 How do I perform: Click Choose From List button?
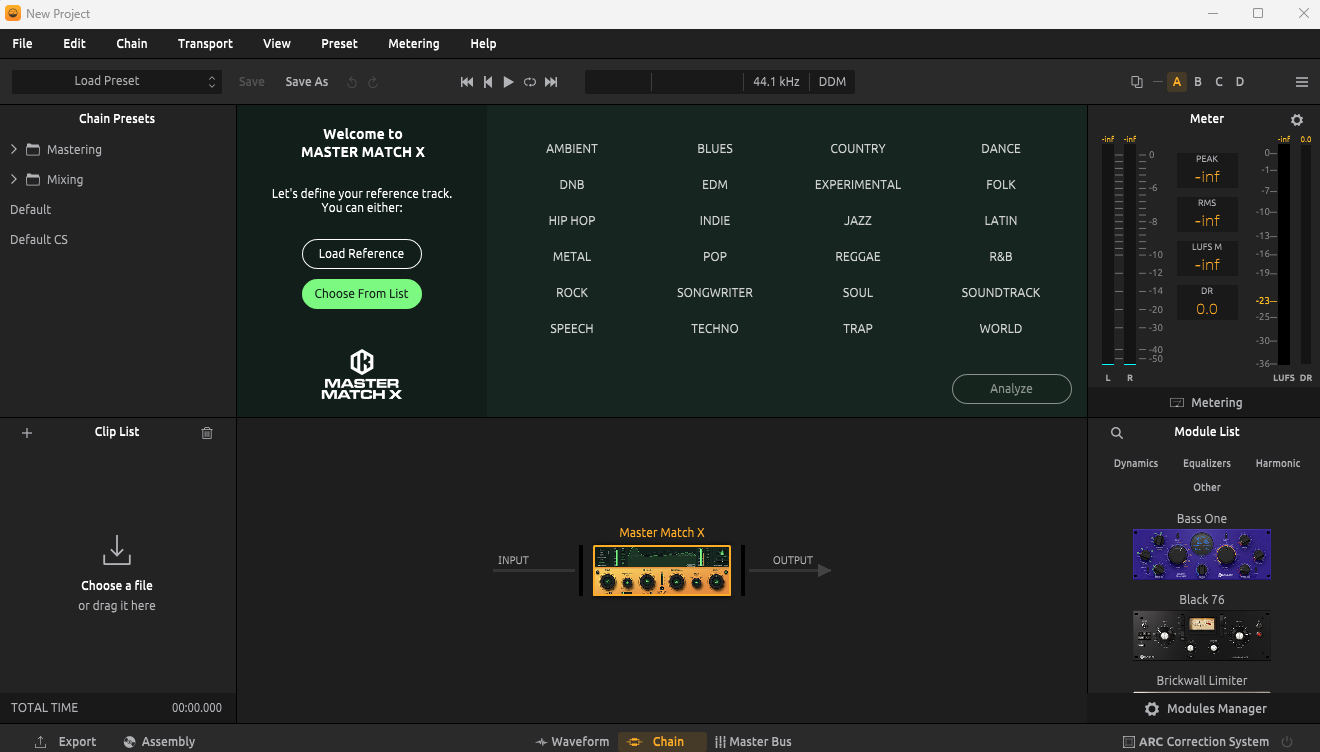(x=362, y=294)
